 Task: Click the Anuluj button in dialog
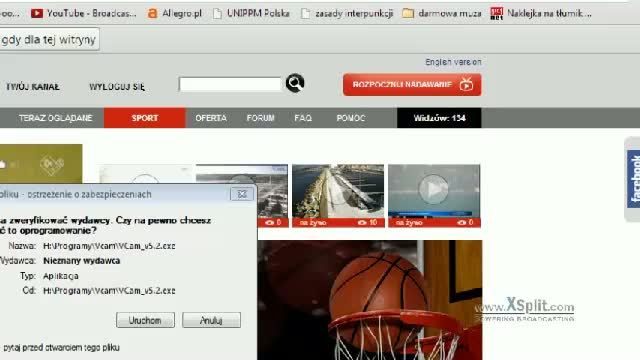point(211,320)
